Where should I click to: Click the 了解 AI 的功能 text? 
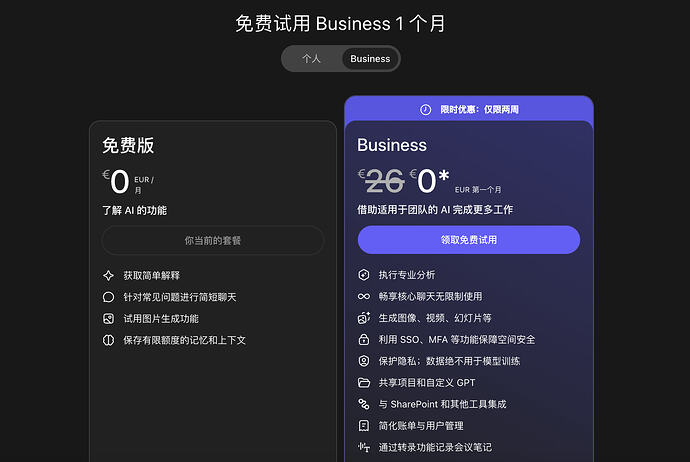coord(134,210)
